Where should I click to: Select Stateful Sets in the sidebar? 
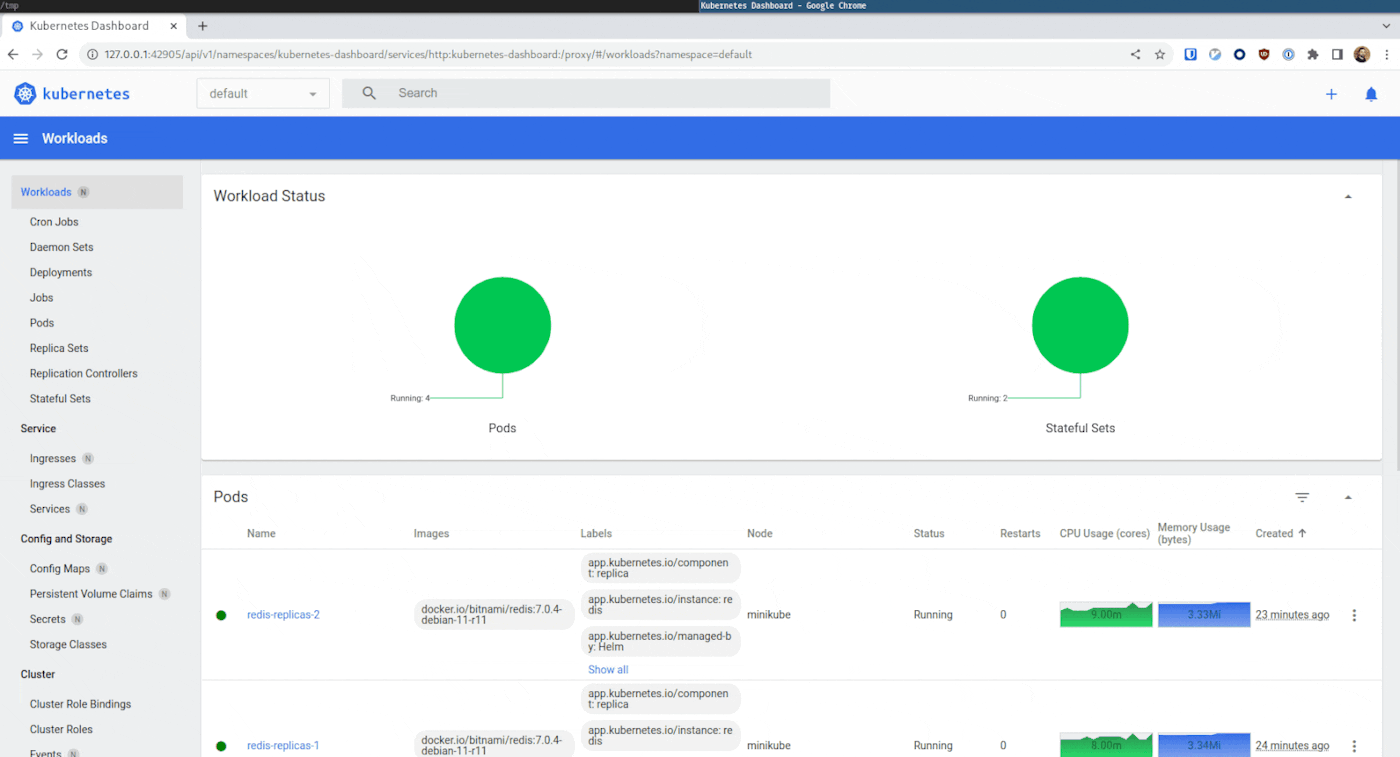click(x=60, y=398)
